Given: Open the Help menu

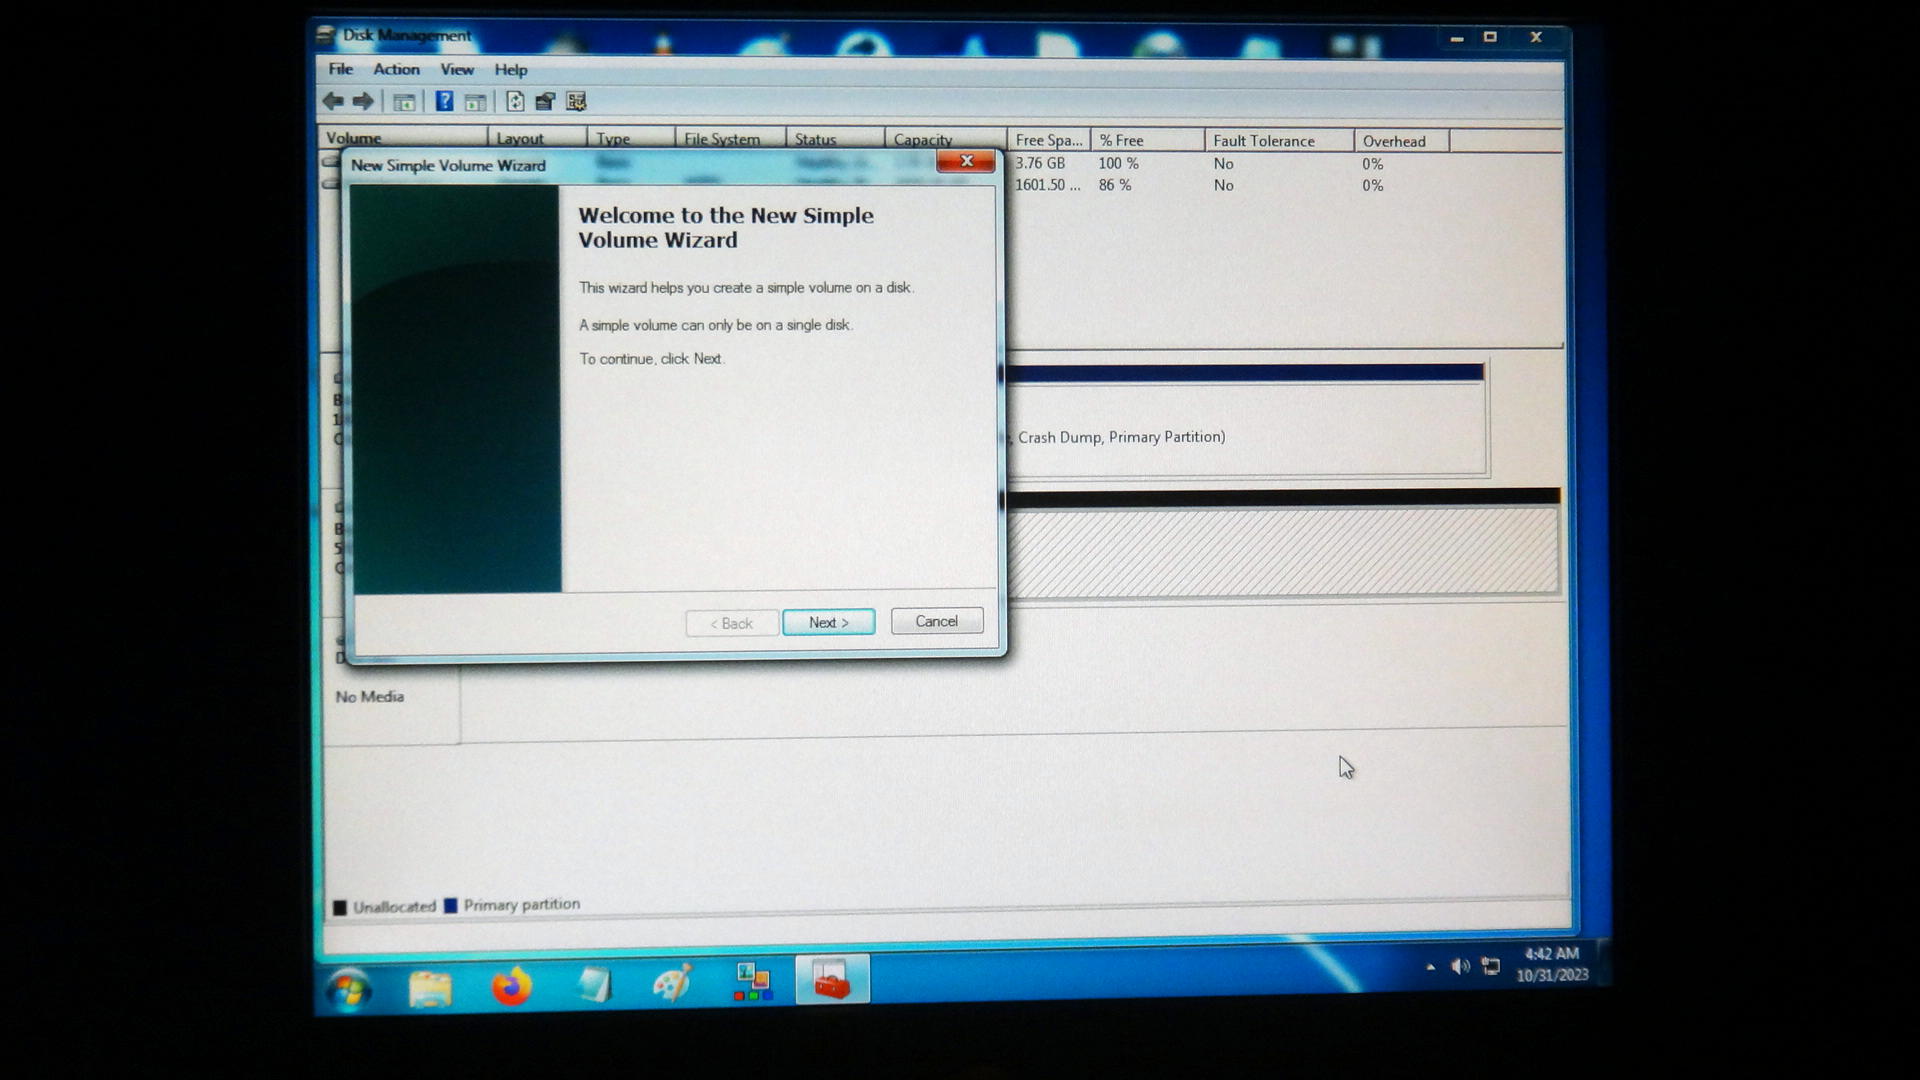Looking at the screenshot, I should click(x=510, y=70).
